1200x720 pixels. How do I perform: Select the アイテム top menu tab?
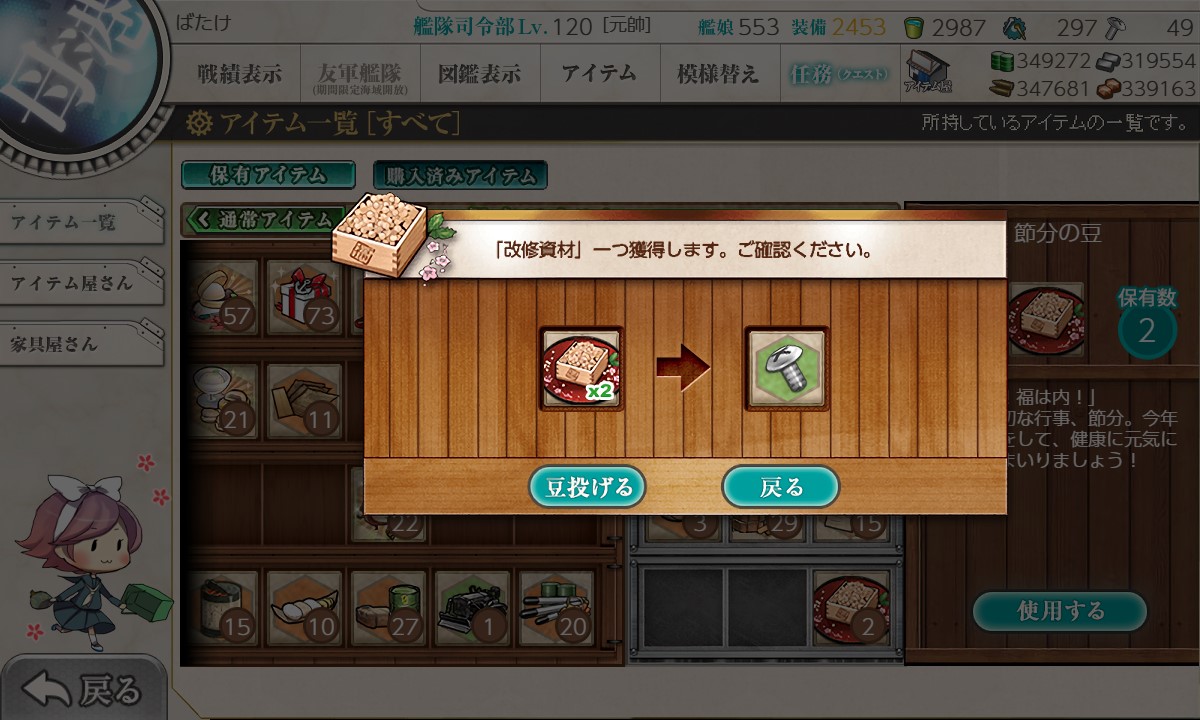pos(599,73)
